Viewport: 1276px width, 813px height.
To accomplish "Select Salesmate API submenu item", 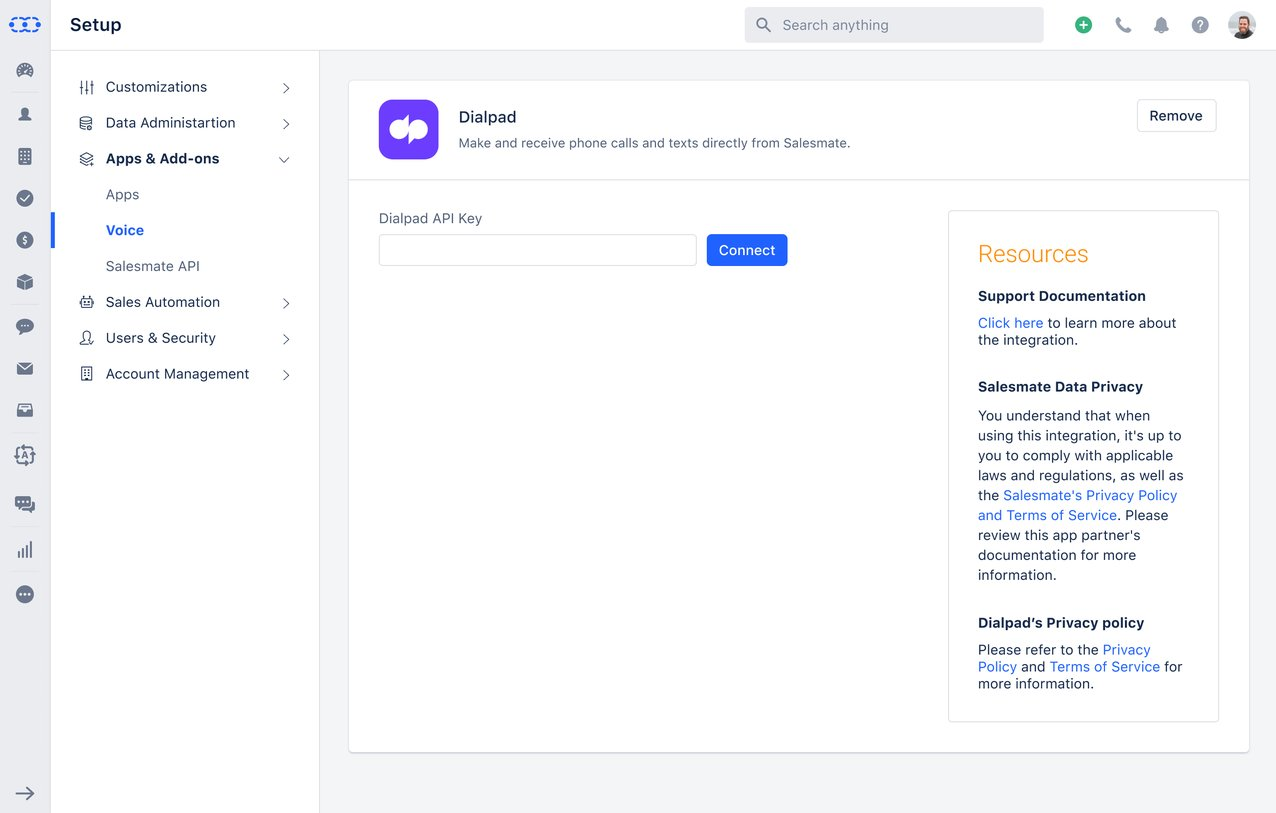I will point(153,266).
